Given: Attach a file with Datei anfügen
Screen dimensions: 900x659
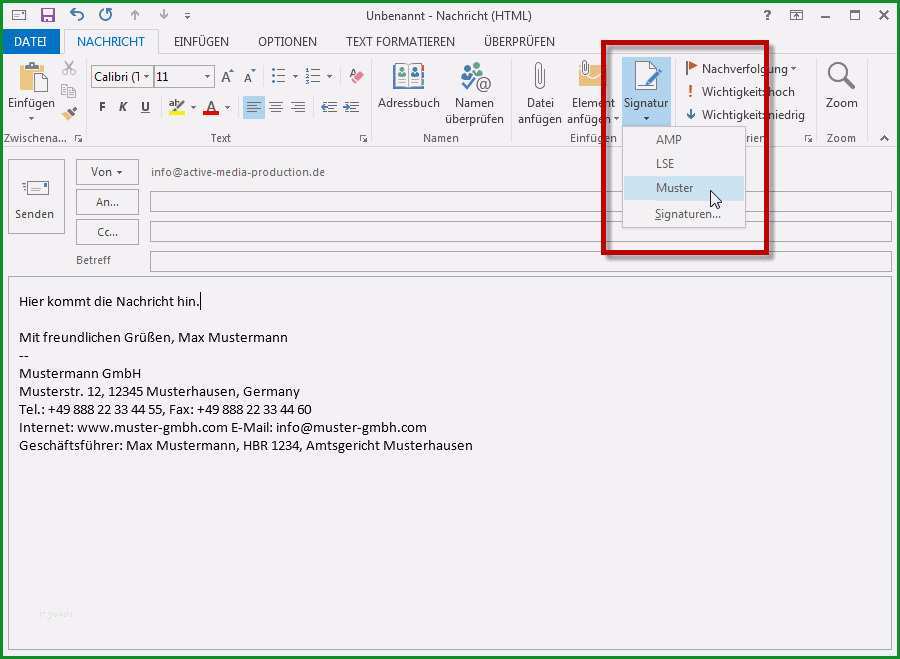Looking at the screenshot, I should (x=540, y=94).
